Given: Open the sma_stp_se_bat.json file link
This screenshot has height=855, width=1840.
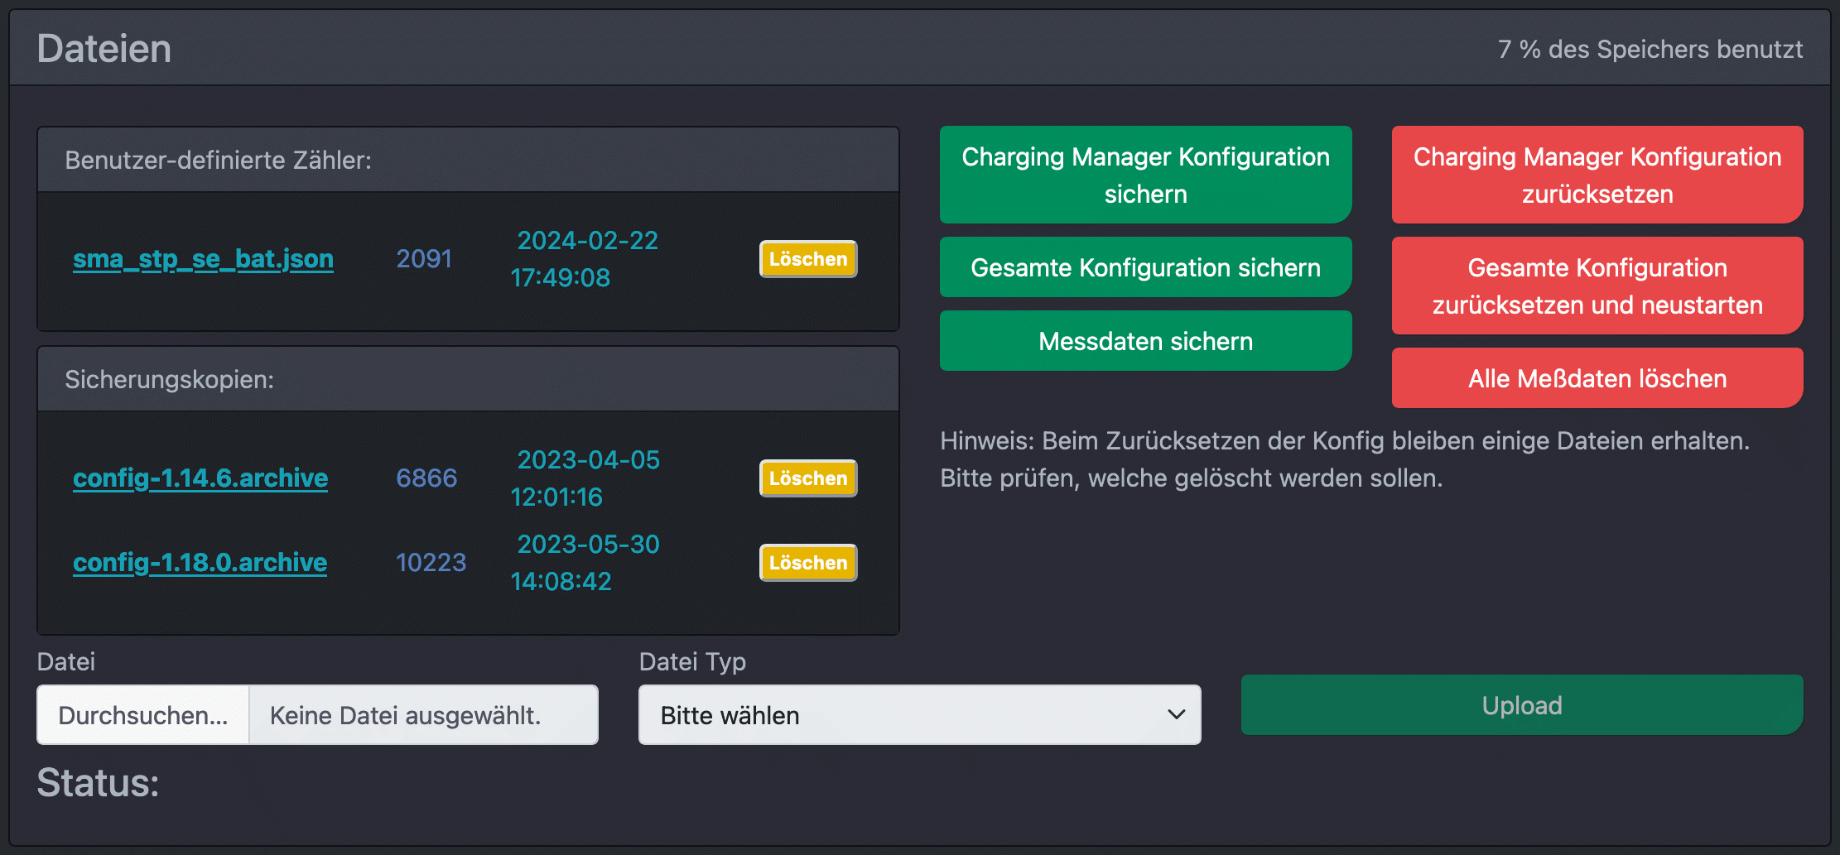Looking at the screenshot, I should tap(203, 259).
